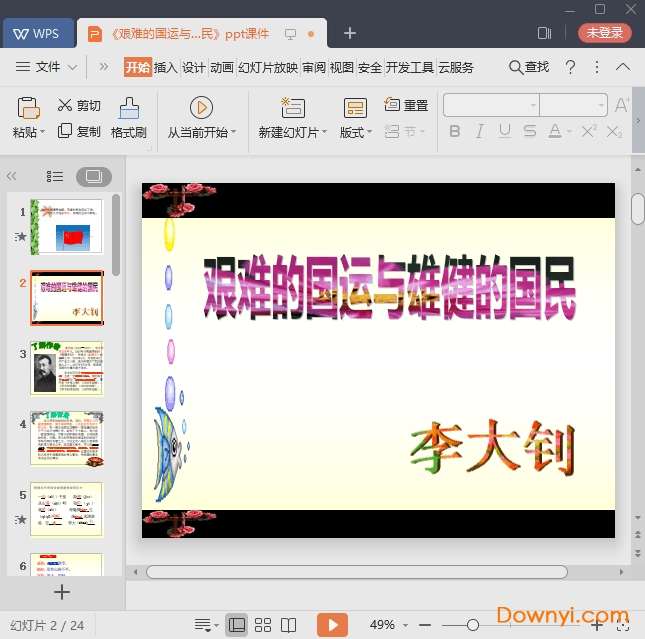Open the slide Layout icon

355,108
